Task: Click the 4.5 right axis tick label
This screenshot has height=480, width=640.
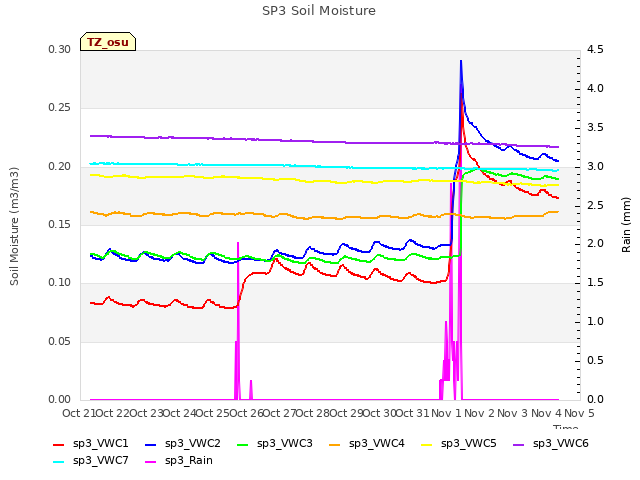Action: (x=595, y=50)
